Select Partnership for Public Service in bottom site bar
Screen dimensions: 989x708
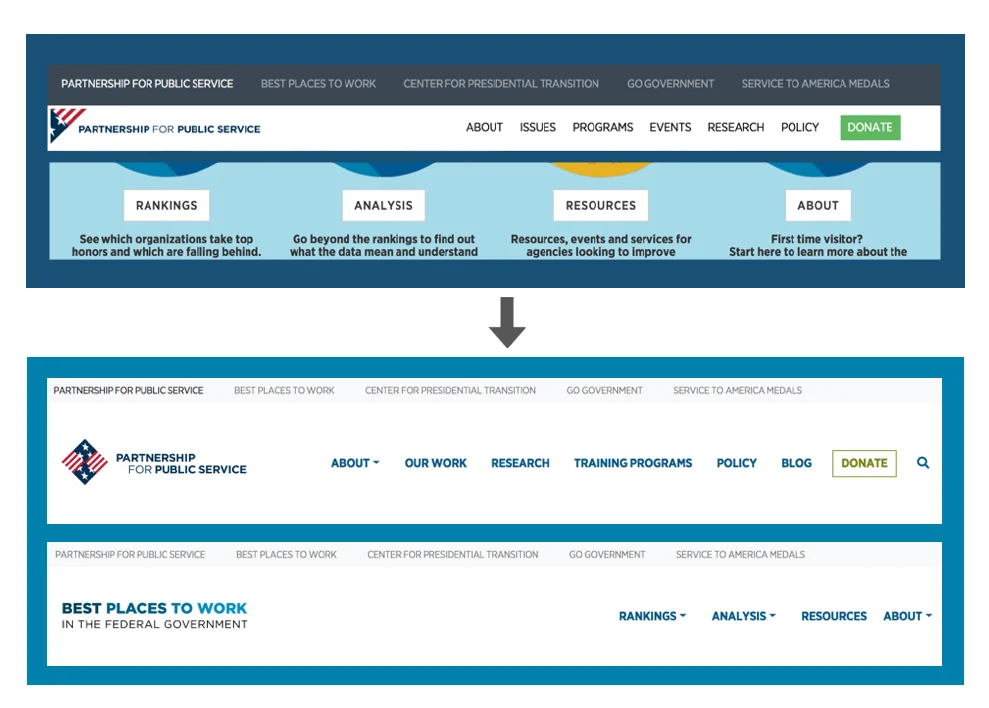coord(130,555)
